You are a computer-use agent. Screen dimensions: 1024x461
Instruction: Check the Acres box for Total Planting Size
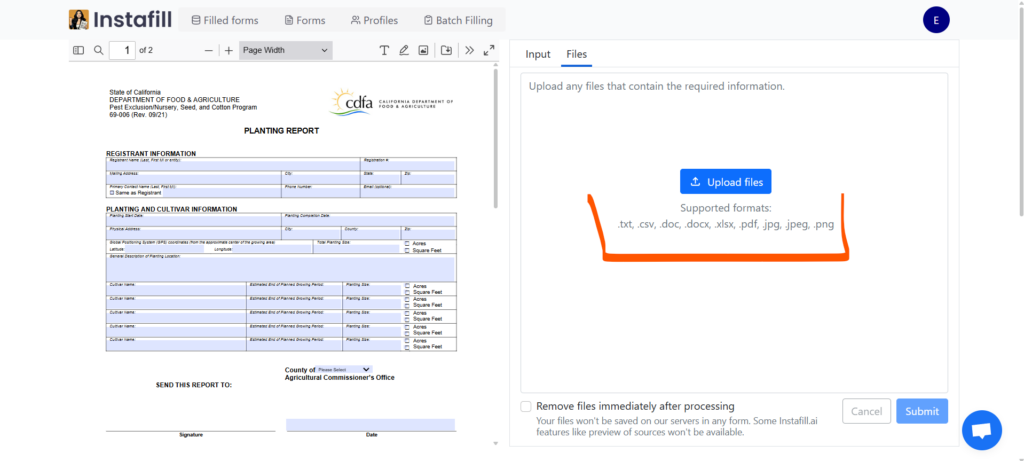tap(407, 244)
